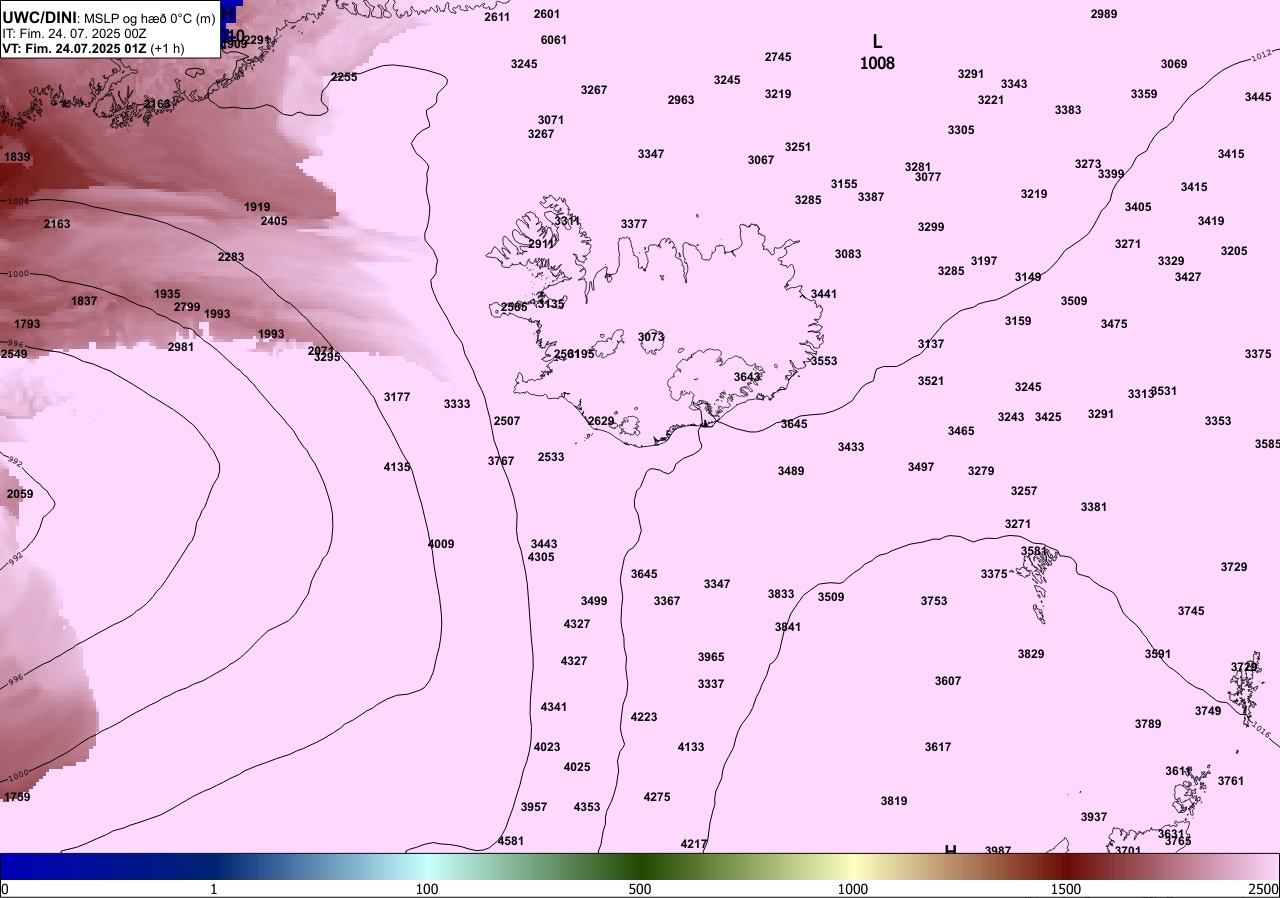
Task: Select the height value 4305
Action: [541, 557]
